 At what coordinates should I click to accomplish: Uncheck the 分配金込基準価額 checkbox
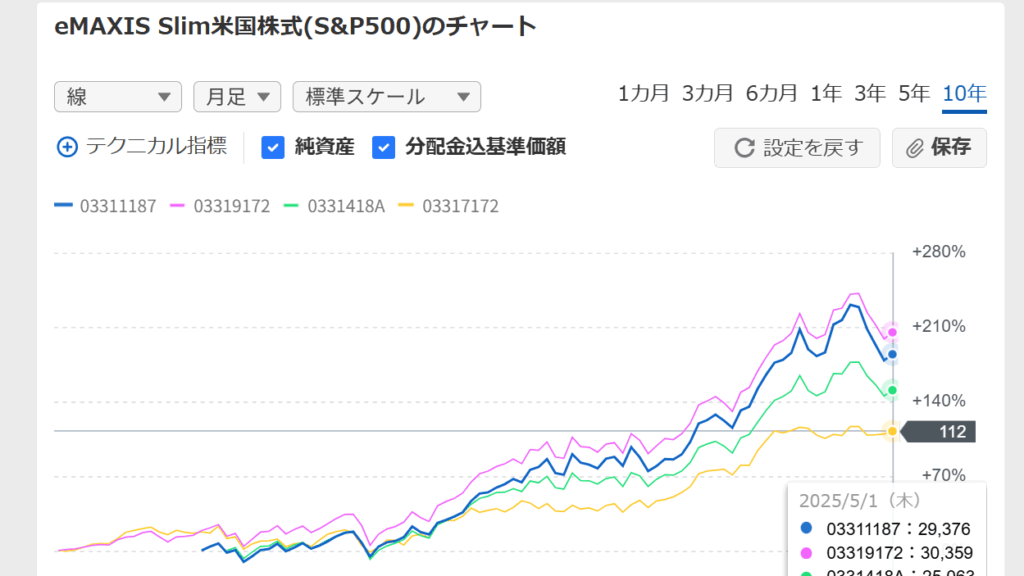383,148
